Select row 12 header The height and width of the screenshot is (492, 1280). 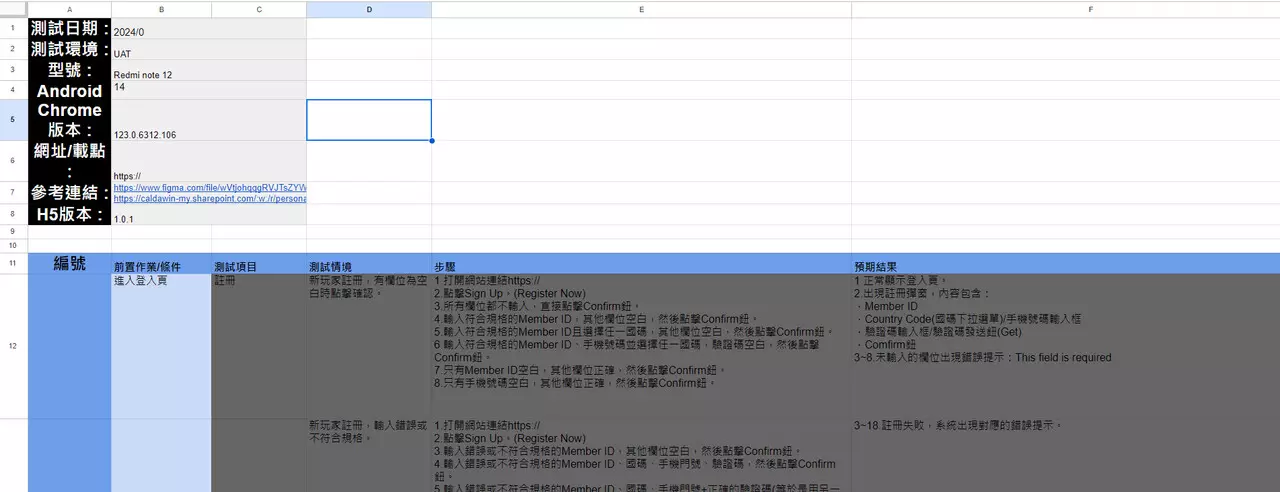click(x=13, y=346)
